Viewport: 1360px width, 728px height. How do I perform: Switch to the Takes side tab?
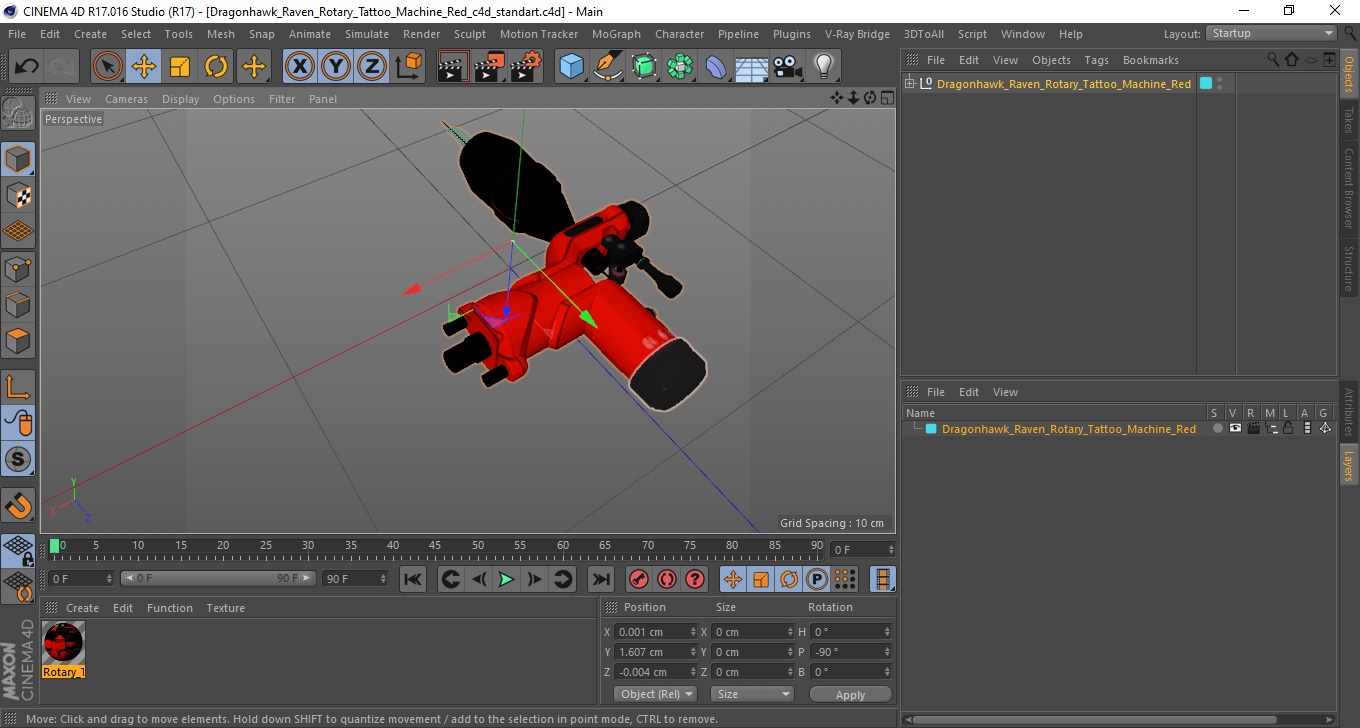[x=1348, y=120]
